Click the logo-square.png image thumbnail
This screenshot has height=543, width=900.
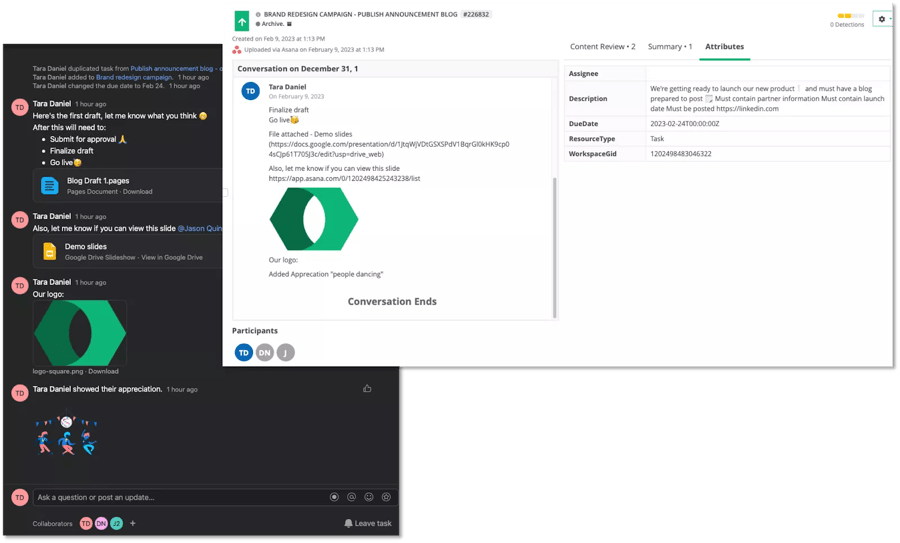coord(80,333)
